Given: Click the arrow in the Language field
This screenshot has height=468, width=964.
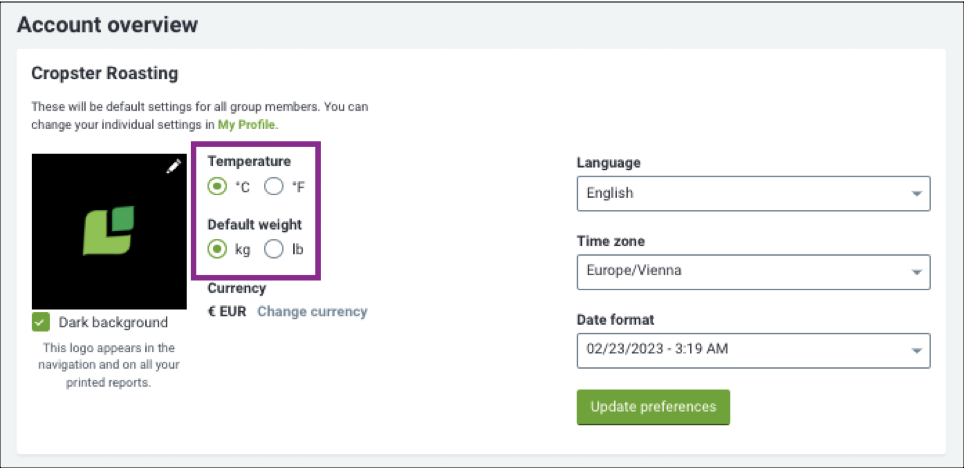Looking at the screenshot, I should coord(916,194).
